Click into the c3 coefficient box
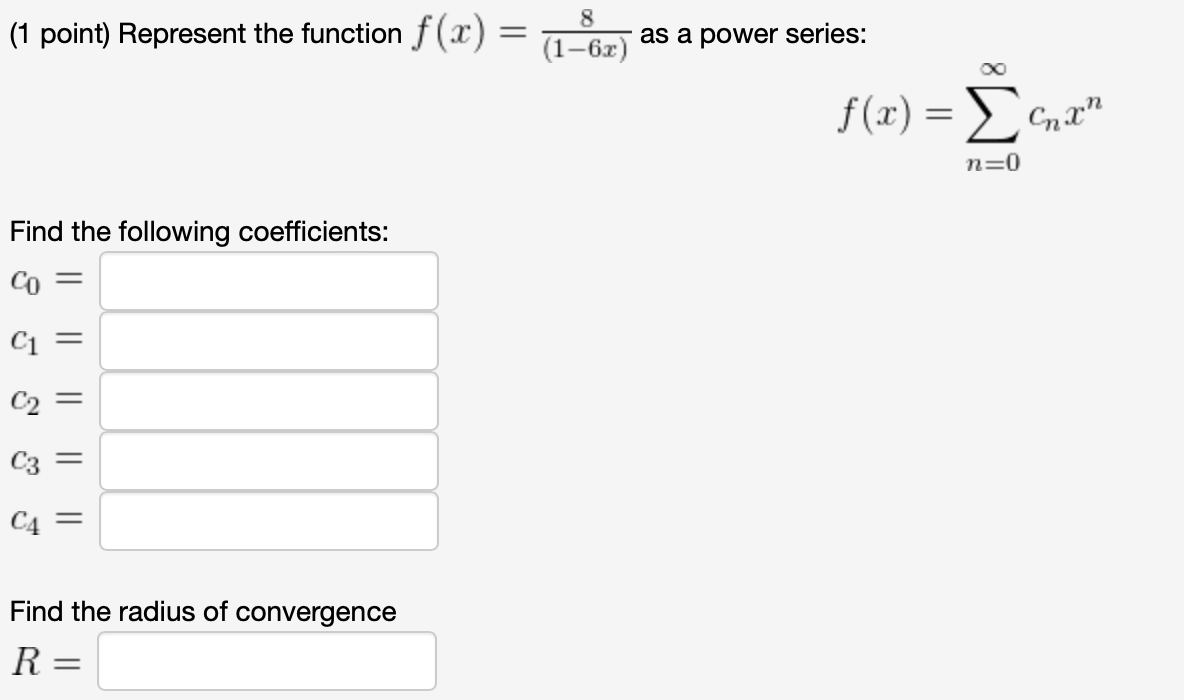Screen dimensions: 1184x700 [x=269, y=461]
